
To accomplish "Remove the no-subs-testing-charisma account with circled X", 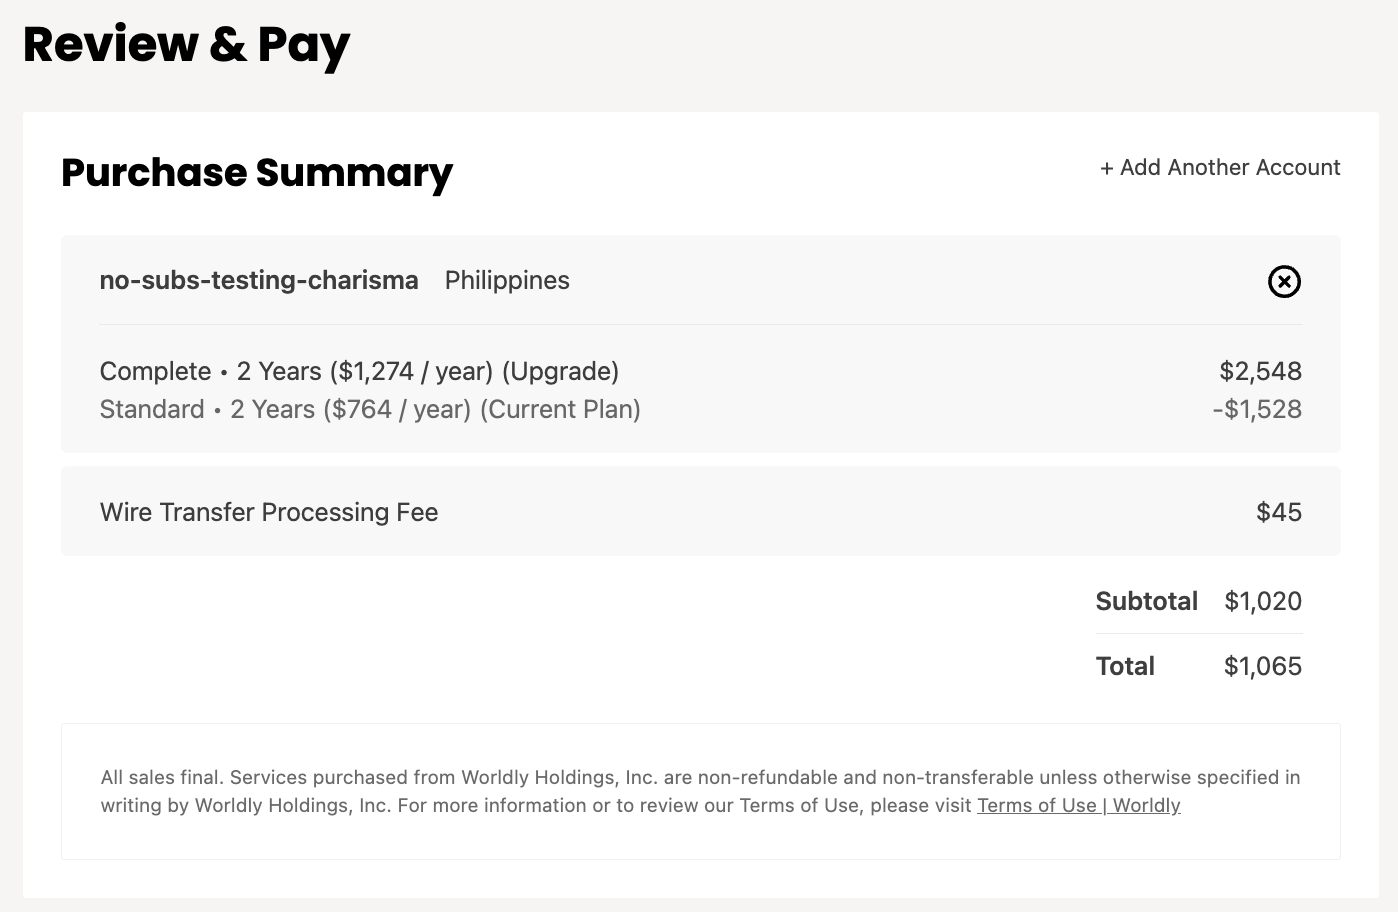I will [x=1284, y=282].
